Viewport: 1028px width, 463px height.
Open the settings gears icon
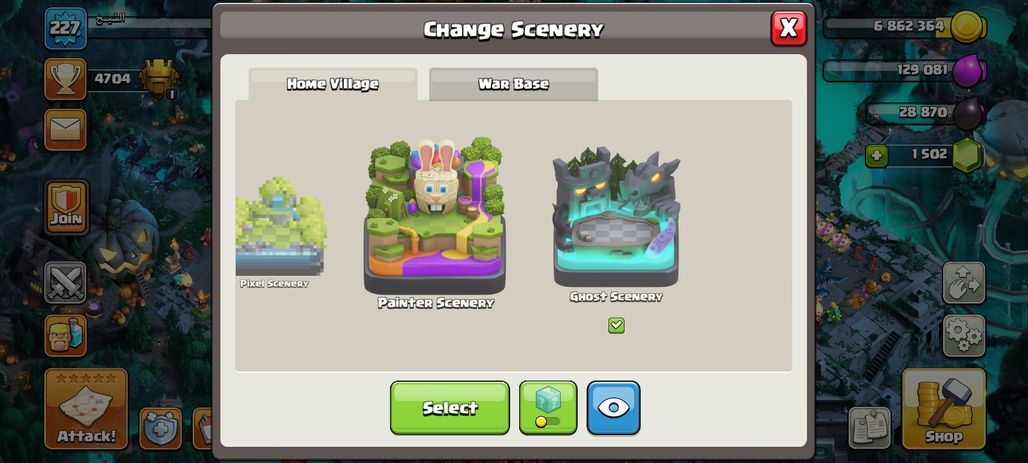click(x=964, y=335)
